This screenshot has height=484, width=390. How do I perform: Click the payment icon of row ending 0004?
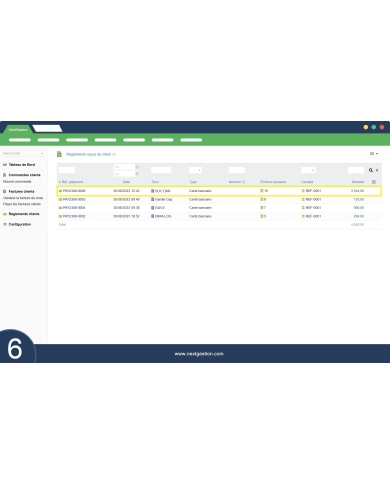point(60,208)
